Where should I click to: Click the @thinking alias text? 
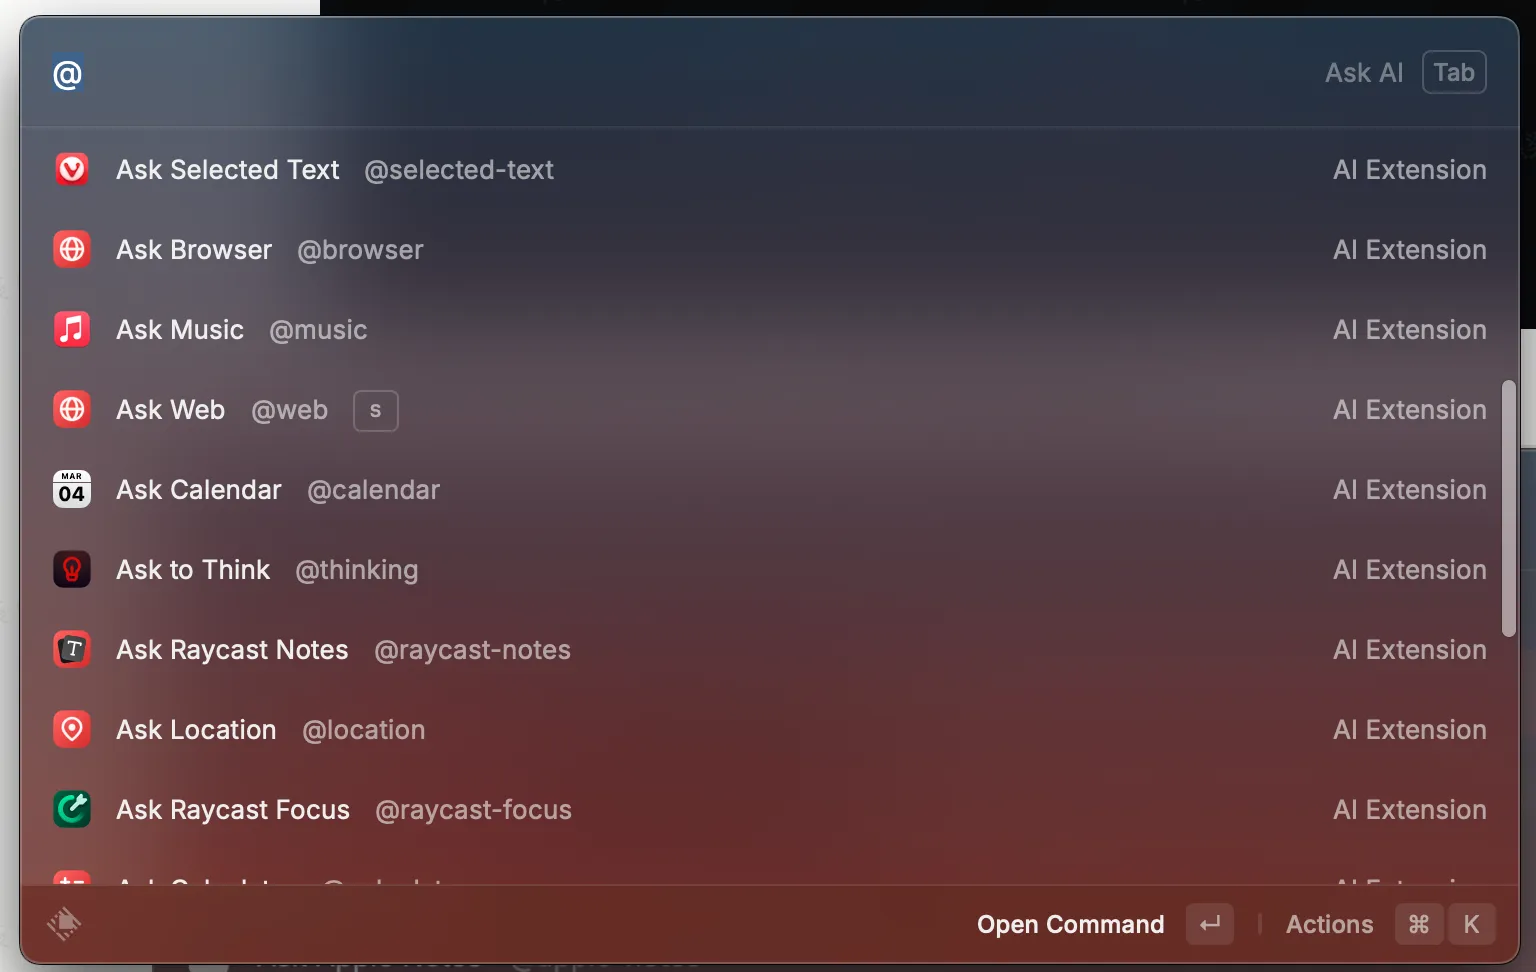357,569
